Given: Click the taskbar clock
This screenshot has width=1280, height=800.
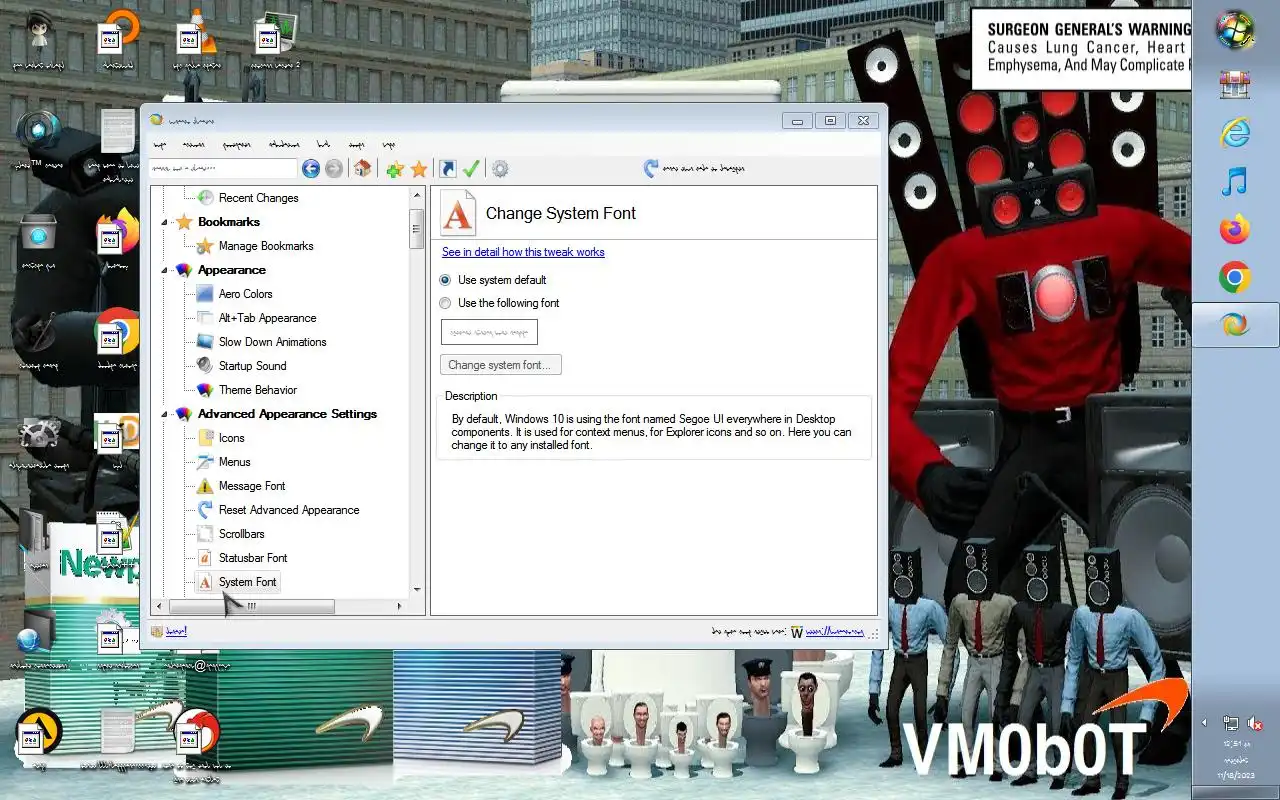Looking at the screenshot, I should pyautogui.click(x=1235, y=759).
